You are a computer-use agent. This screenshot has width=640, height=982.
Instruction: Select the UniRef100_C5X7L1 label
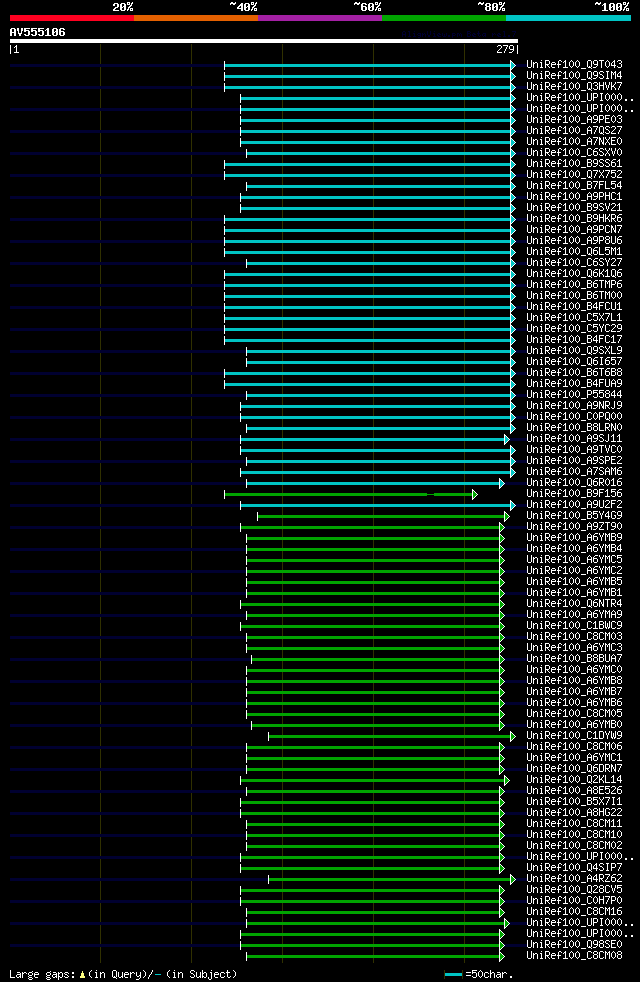[x=574, y=318]
